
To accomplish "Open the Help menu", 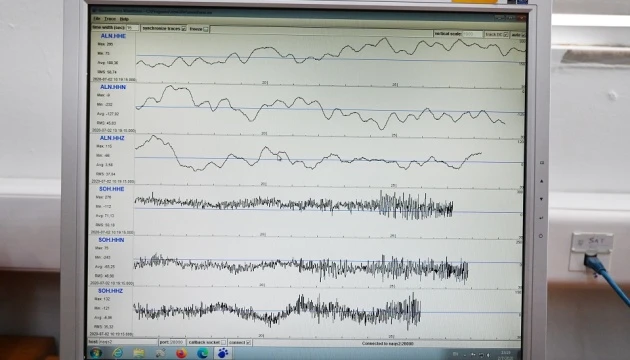I will (124, 19).
